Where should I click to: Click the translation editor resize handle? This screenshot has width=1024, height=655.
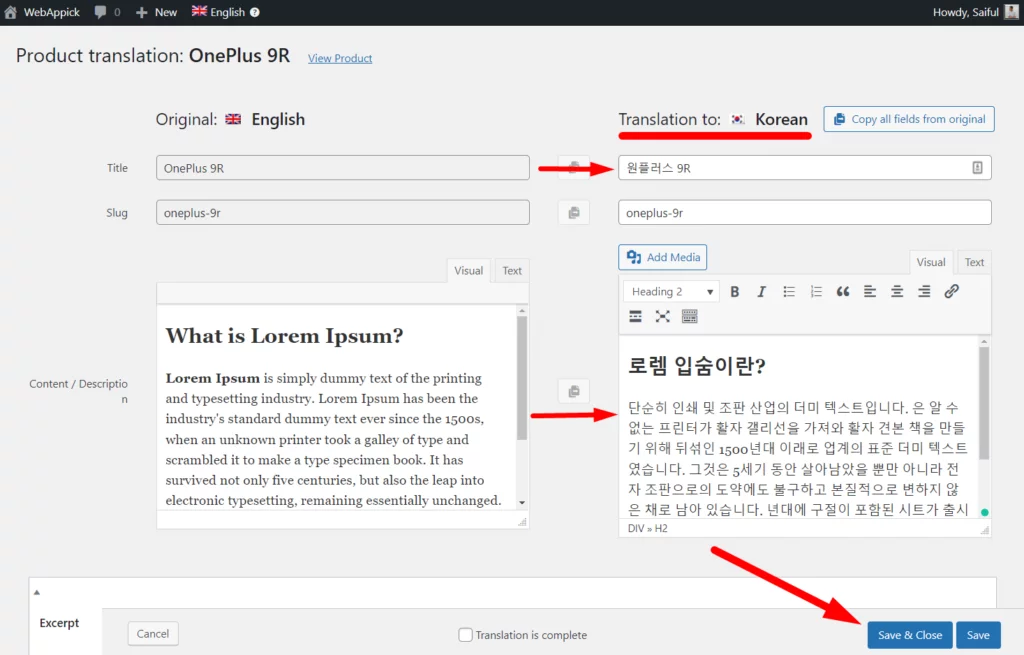985,530
